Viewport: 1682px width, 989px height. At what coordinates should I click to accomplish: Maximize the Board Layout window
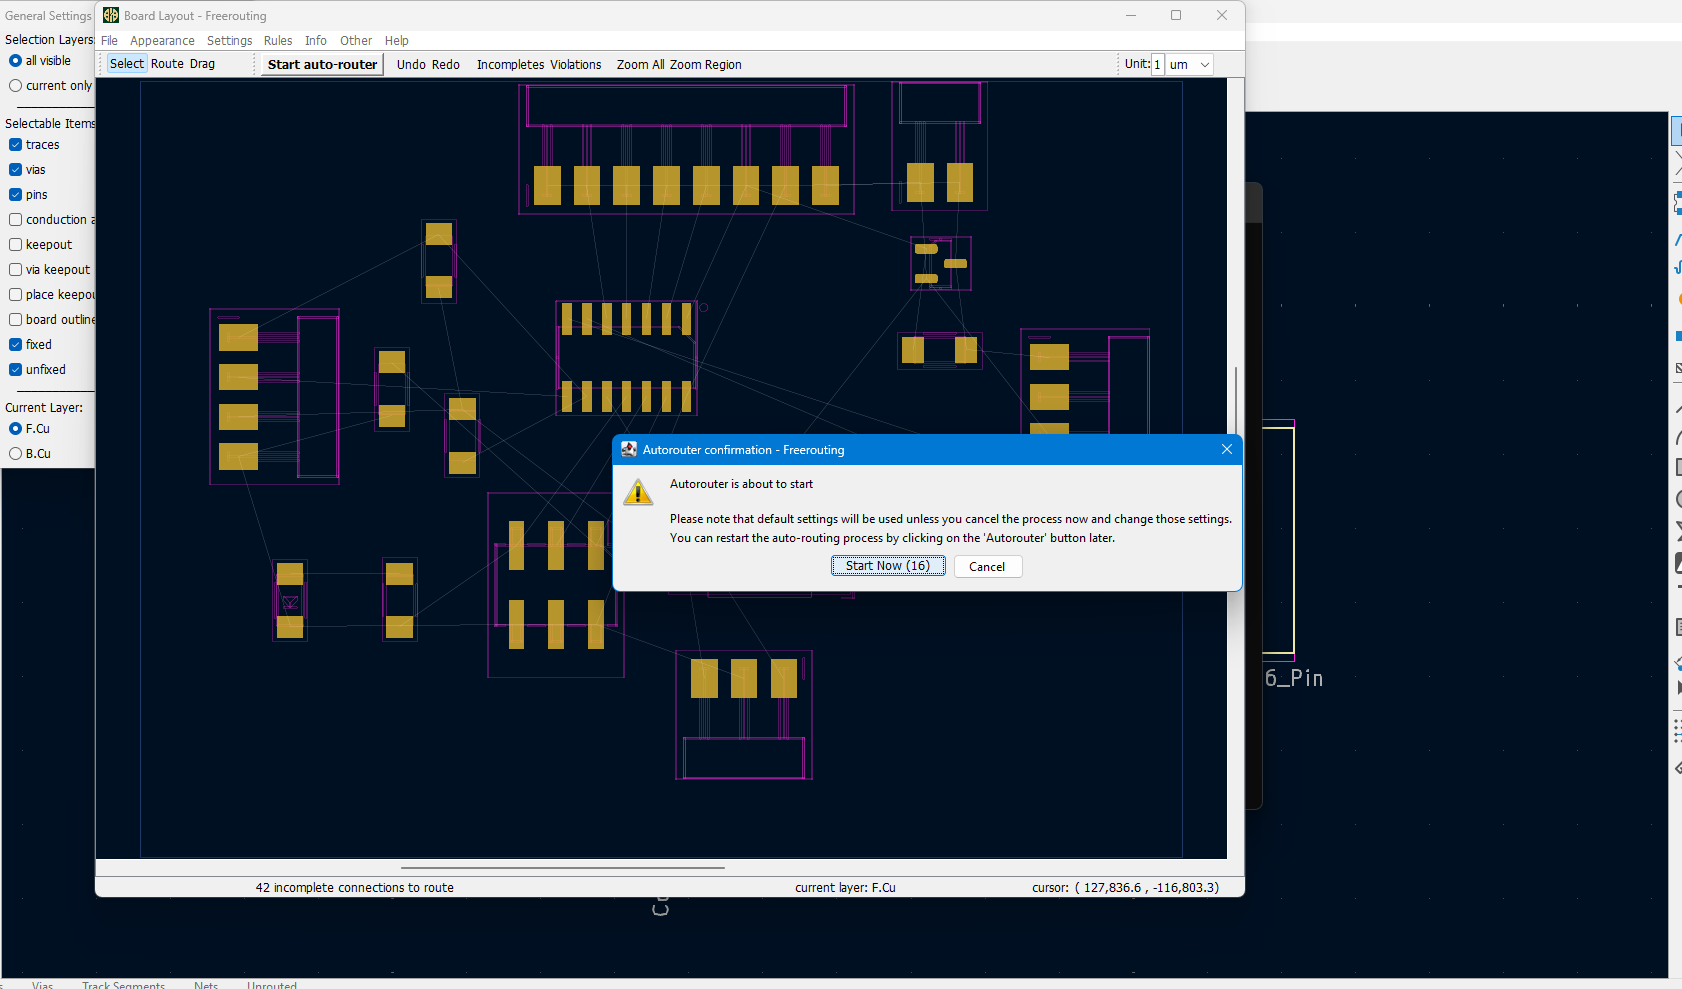tap(1176, 15)
